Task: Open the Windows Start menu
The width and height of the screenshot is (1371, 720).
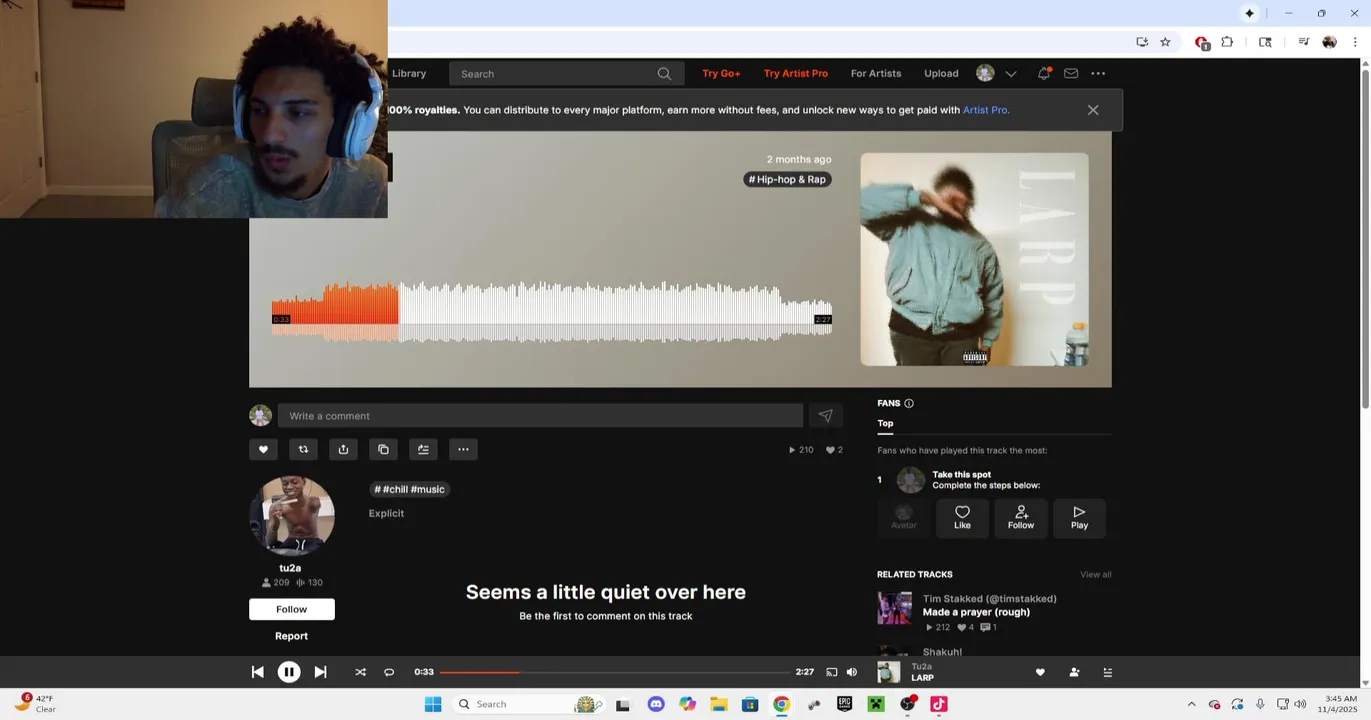Action: pyautogui.click(x=433, y=704)
